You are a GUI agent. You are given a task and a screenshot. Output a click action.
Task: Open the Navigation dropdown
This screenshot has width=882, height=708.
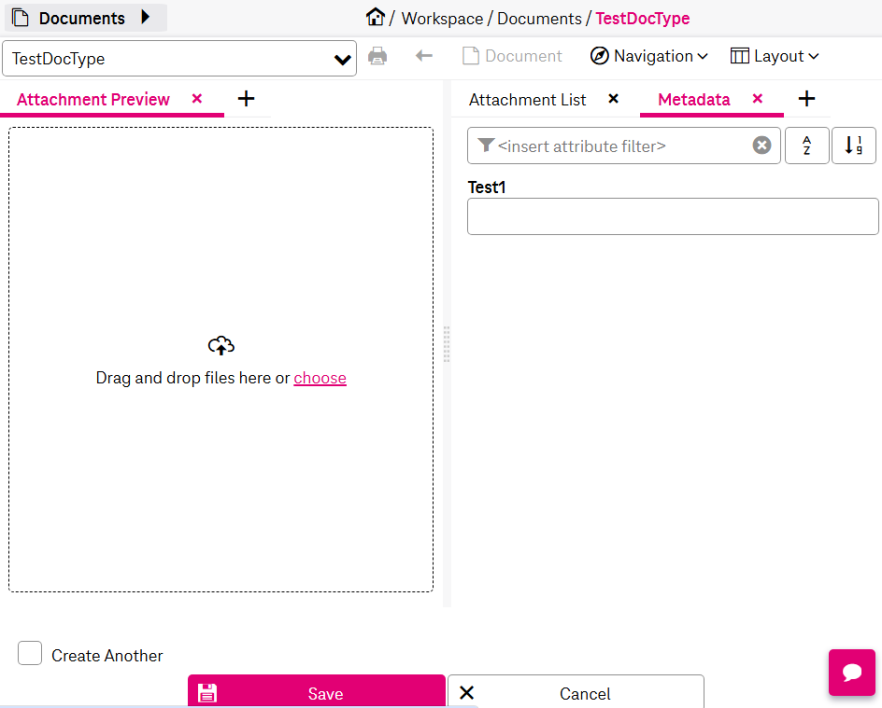pyautogui.click(x=648, y=56)
